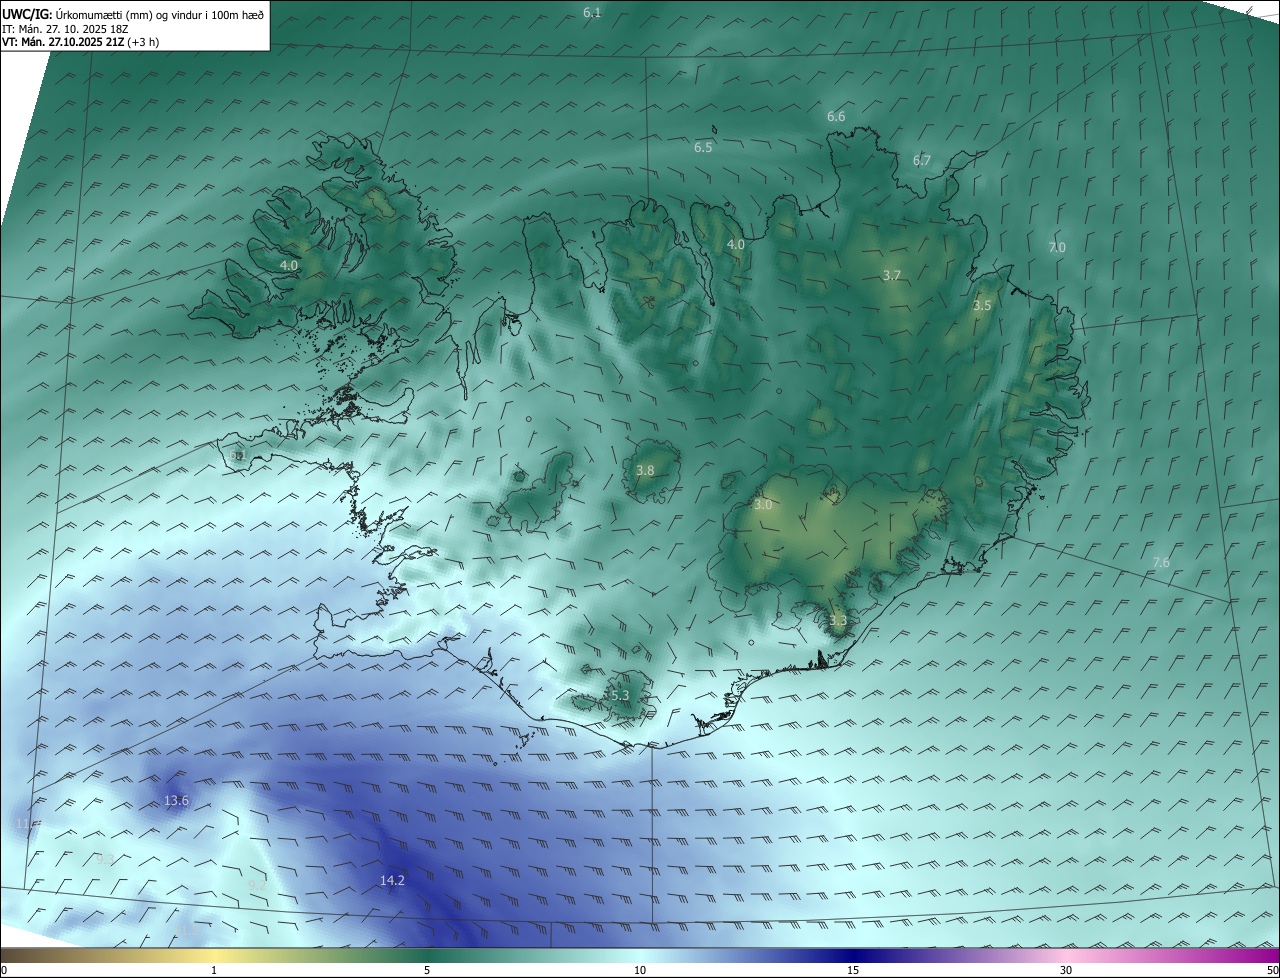Image resolution: width=1280 pixels, height=978 pixels.
Task: Click the 7.0 value label east of Iceland
Action: point(1057,247)
